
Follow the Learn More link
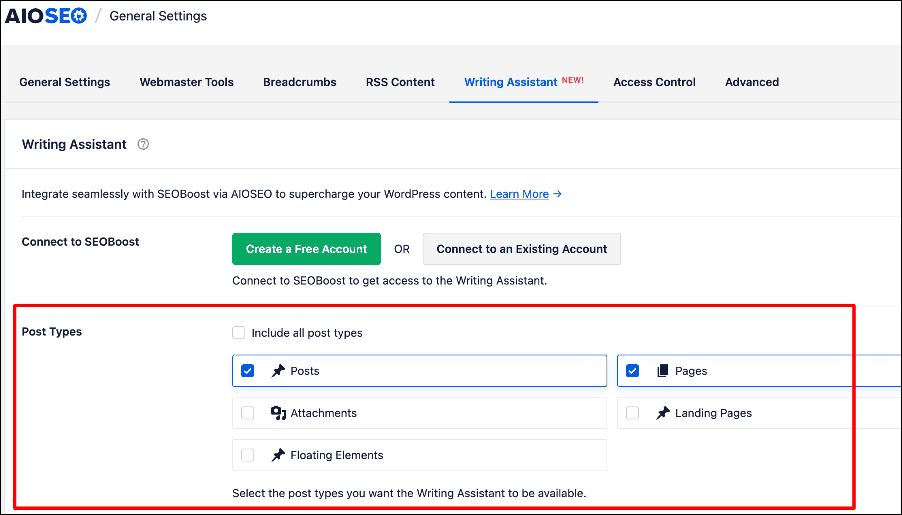tap(519, 194)
